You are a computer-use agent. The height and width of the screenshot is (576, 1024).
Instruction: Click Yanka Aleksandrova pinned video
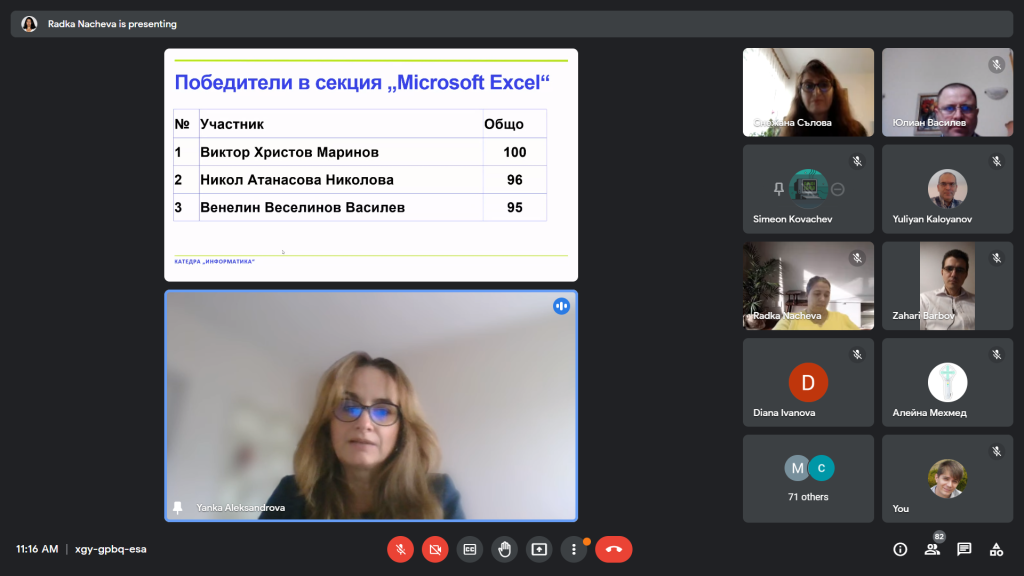coord(371,406)
